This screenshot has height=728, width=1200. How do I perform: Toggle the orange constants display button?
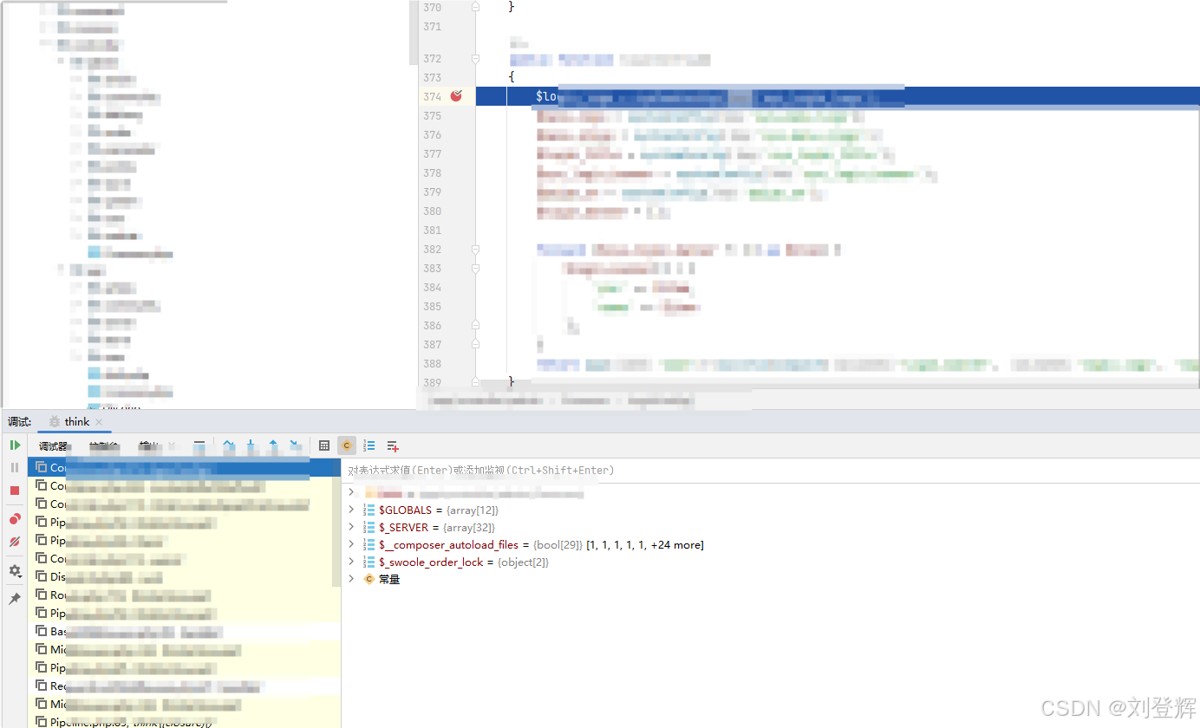[346, 446]
